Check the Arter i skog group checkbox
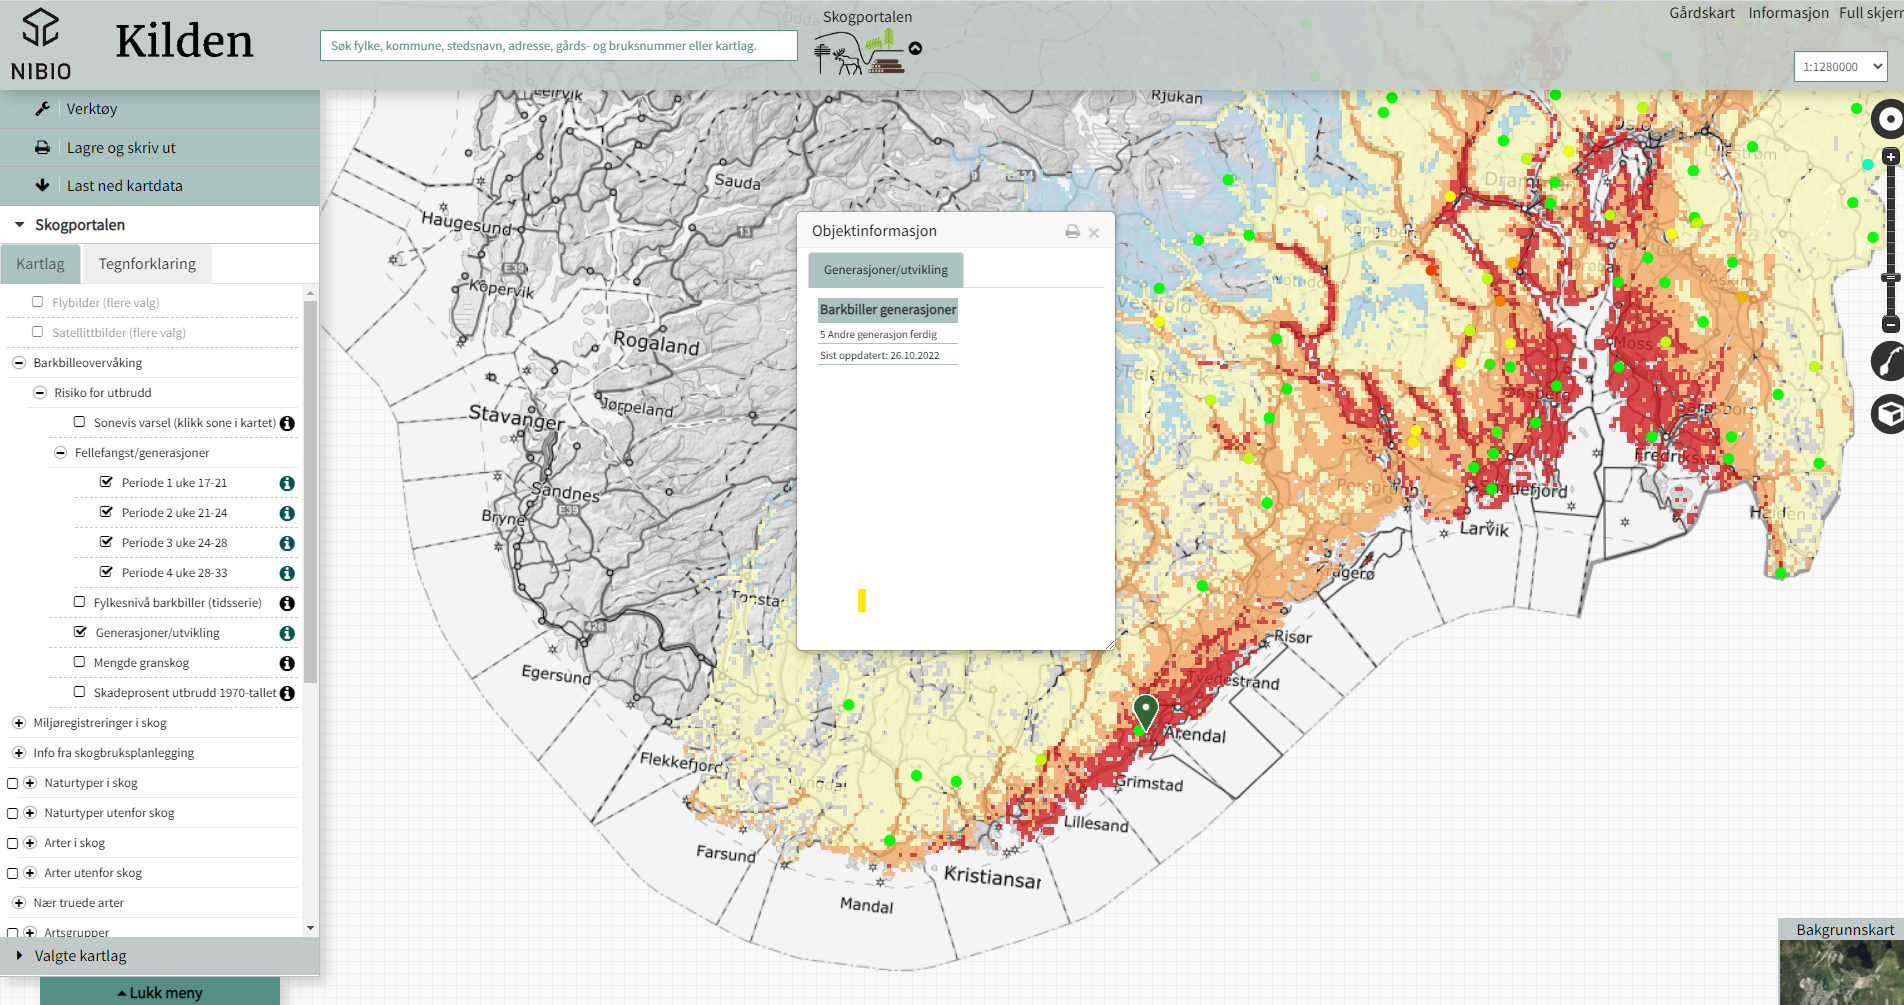Viewport: 1904px width, 1005px height. pyautogui.click(x=13, y=843)
